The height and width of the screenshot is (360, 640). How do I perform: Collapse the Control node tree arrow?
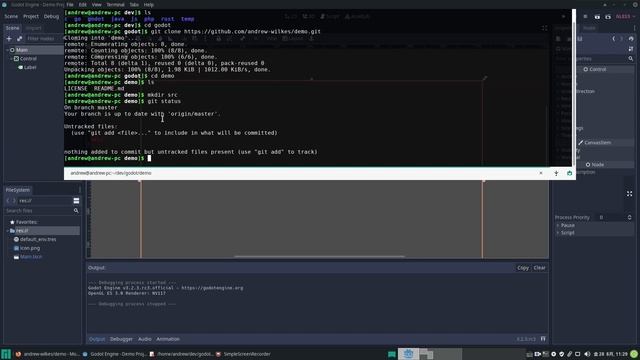tap(11, 59)
